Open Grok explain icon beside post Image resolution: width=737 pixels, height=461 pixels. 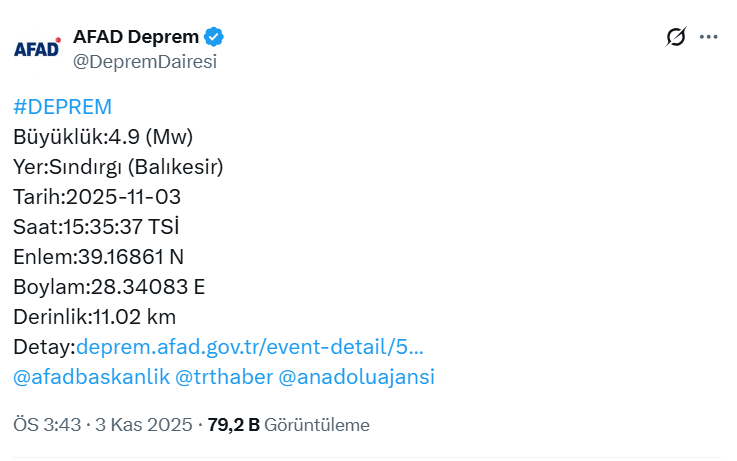(676, 37)
